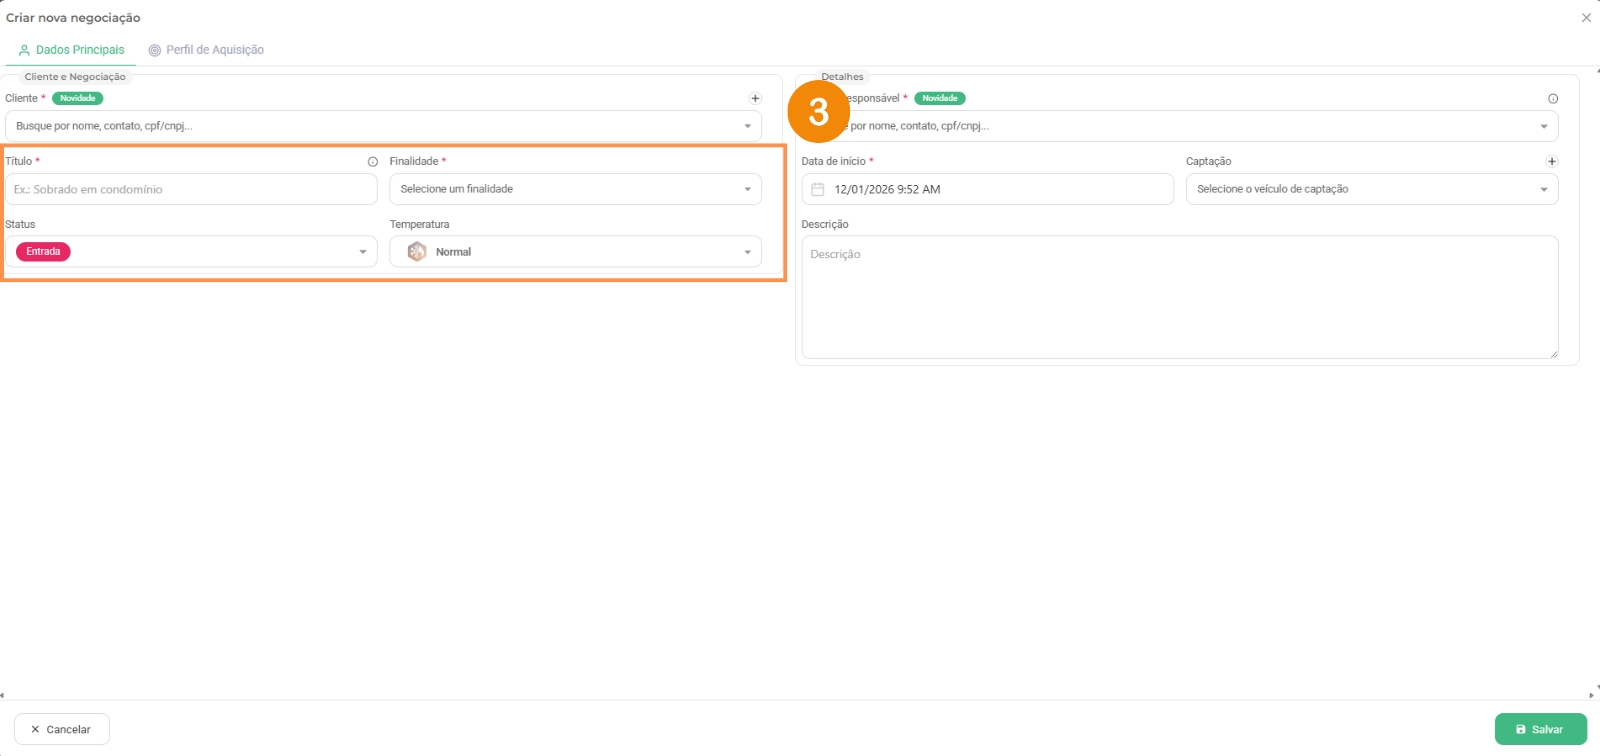This screenshot has height=756, width=1600.
Task: Click inside the Descrição text area
Action: coord(1178,297)
